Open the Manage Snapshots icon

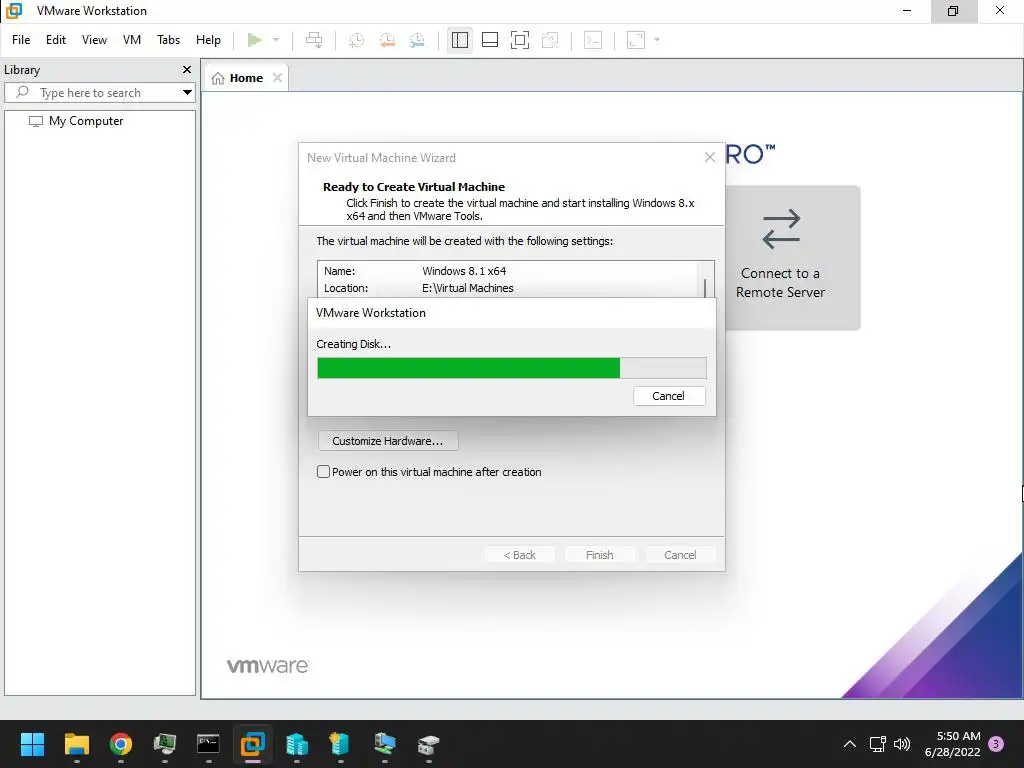(x=417, y=40)
